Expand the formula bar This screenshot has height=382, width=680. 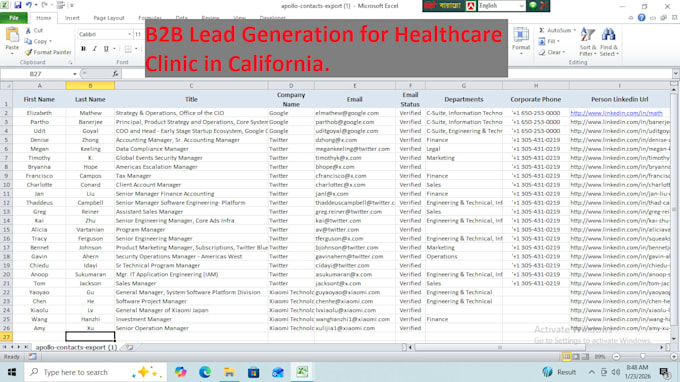point(675,74)
